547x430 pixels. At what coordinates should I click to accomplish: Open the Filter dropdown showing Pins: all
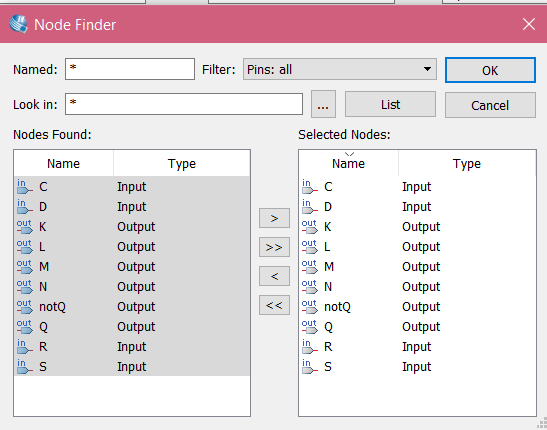(340, 69)
